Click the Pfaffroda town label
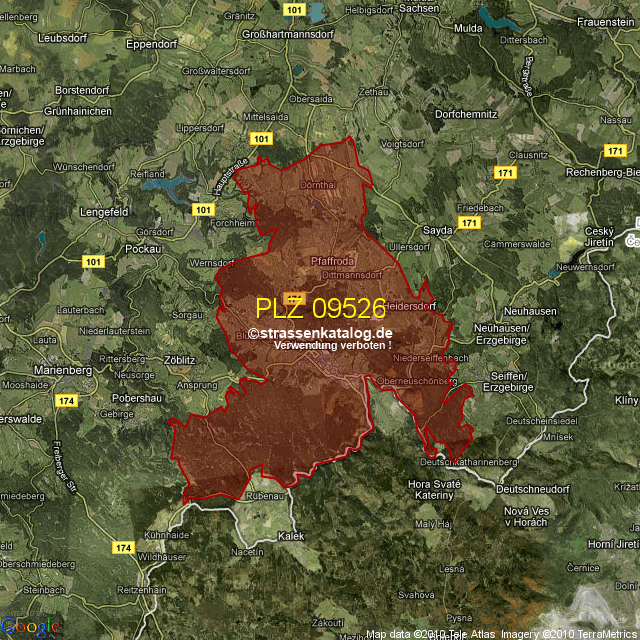640x640 pixels. pyautogui.click(x=332, y=261)
